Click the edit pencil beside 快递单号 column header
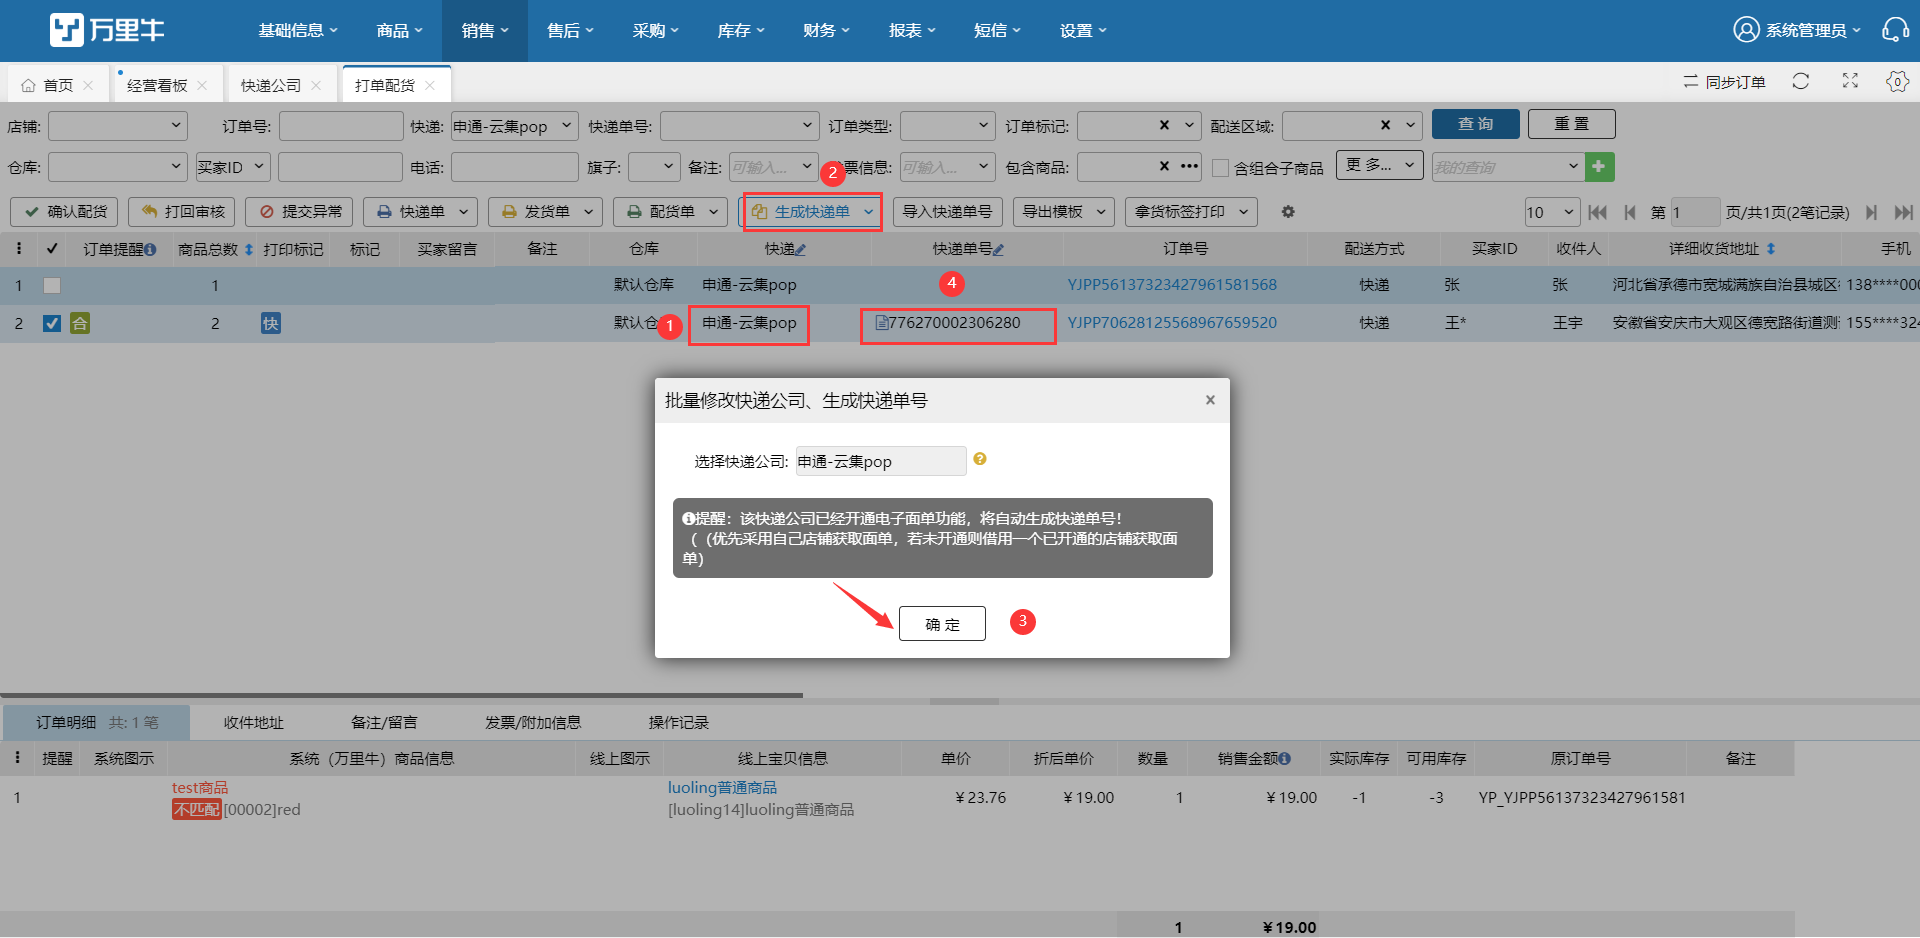The image size is (1920, 938). 999,249
